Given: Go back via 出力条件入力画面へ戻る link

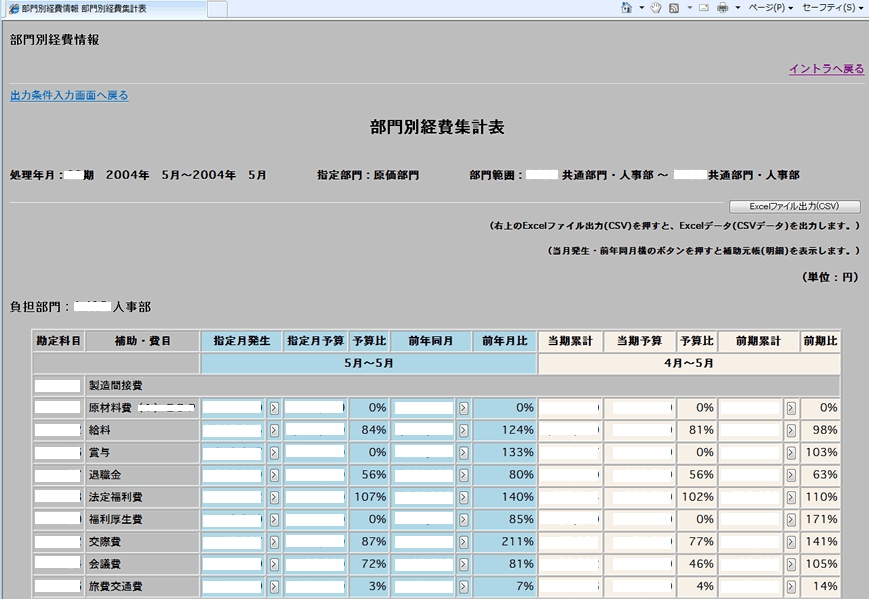Looking at the screenshot, I should pyautogui.click(x=69, y=95).
